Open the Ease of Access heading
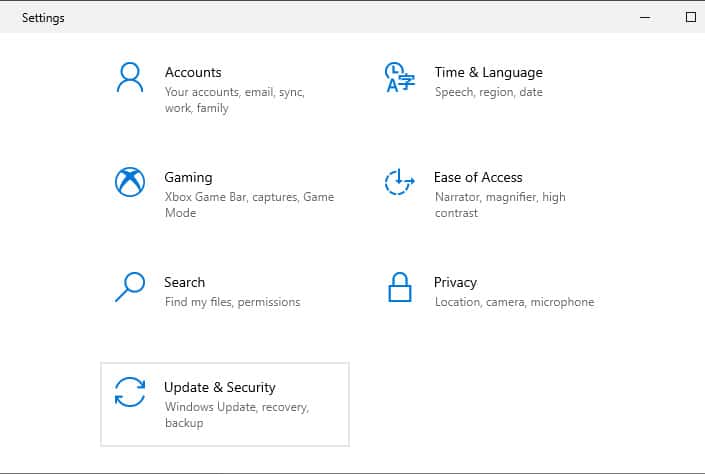Image resolution: width=705 pixels, height=474 pixels. click(x=478, y=178)
